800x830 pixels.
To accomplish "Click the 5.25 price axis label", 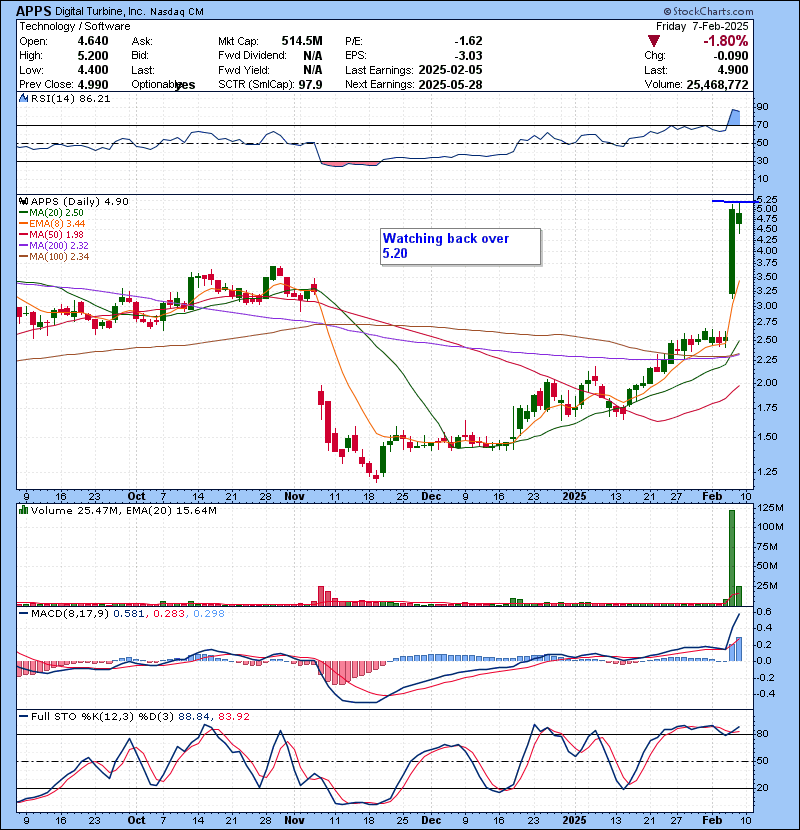I will pyautogui.click(x=768, y=200).
